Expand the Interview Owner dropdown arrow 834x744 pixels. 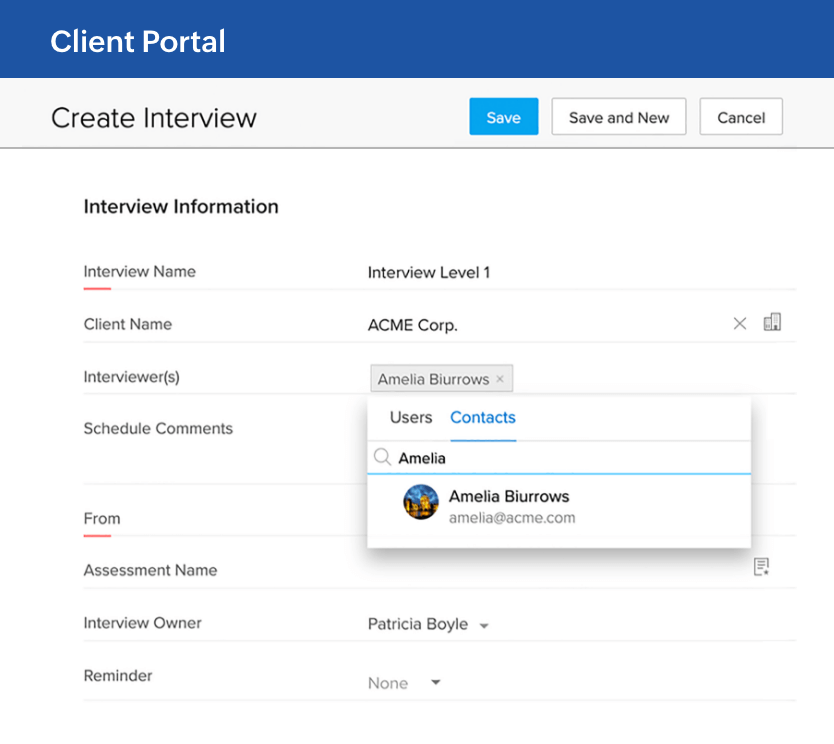pyautogui.click(x=484, y=626)
